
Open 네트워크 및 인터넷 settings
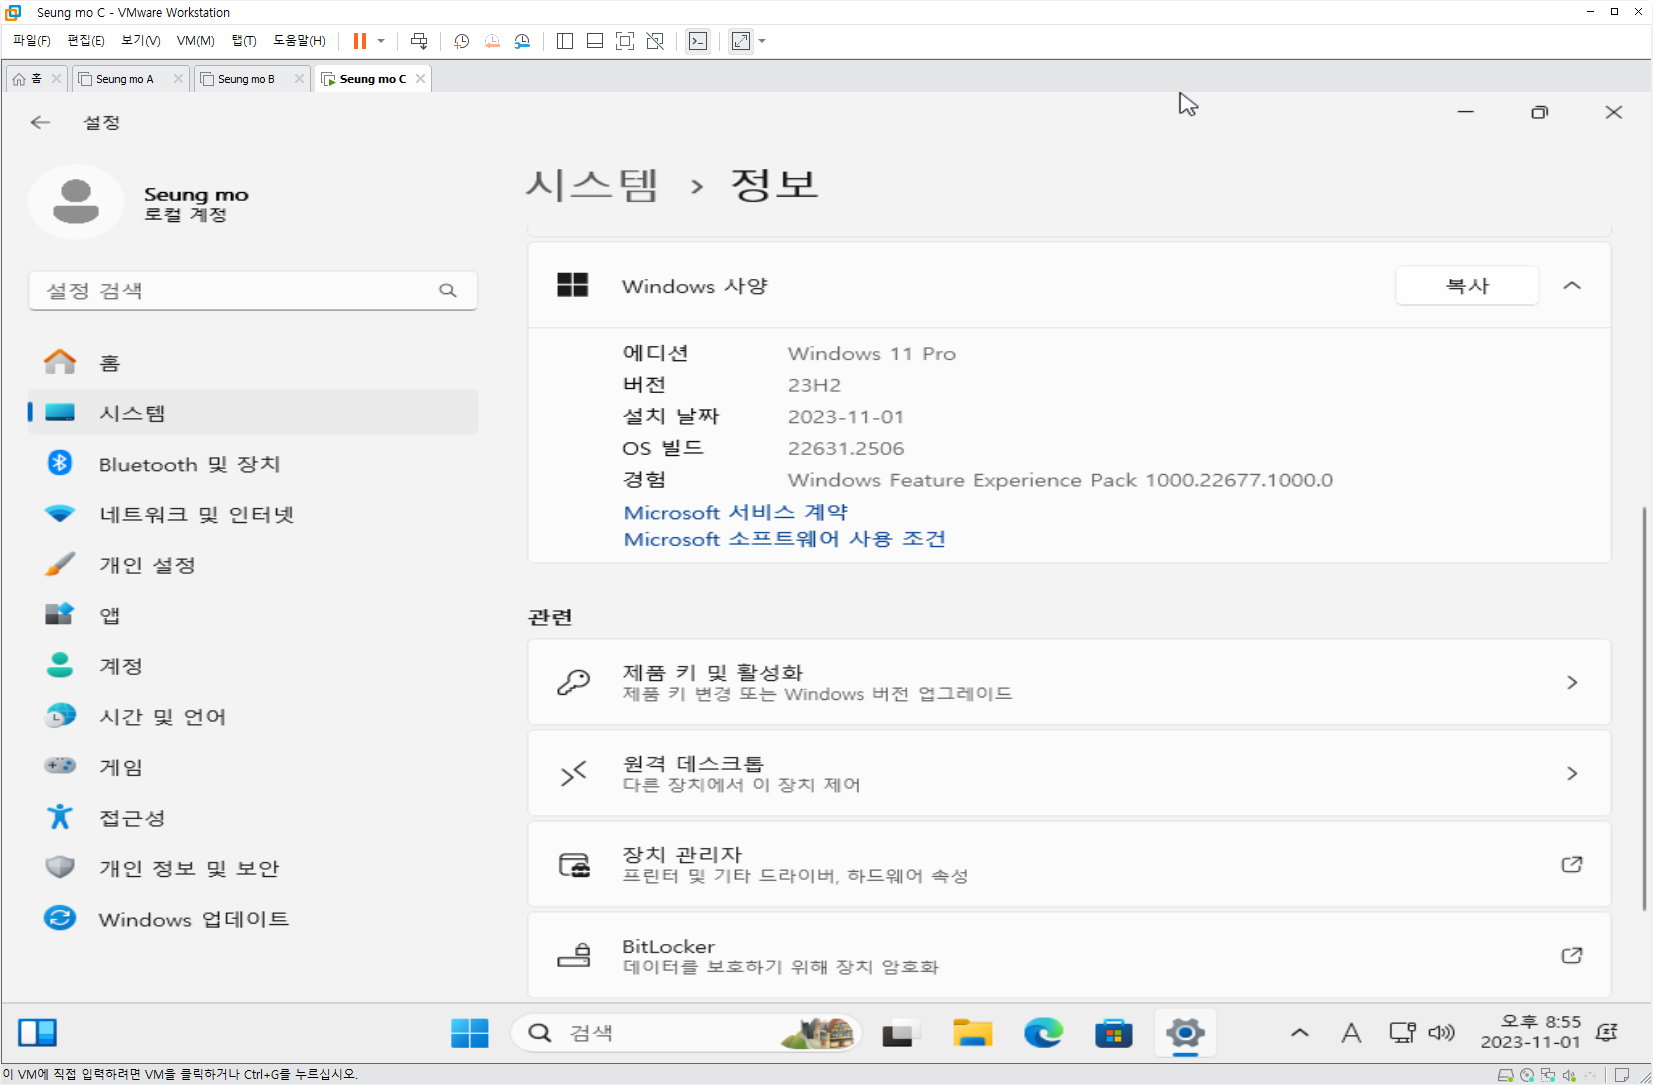253,514
